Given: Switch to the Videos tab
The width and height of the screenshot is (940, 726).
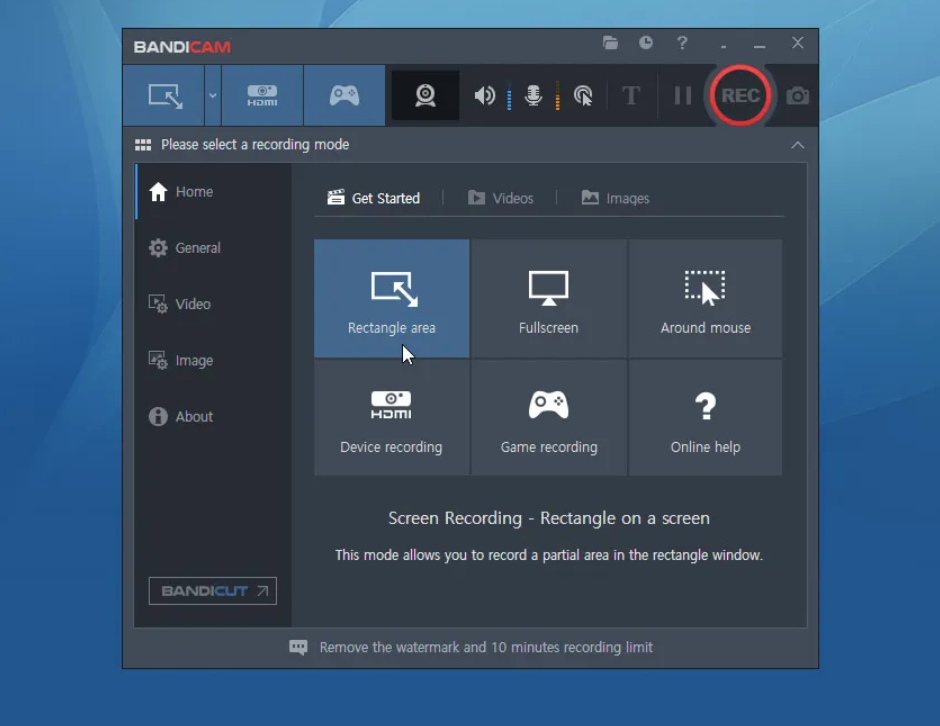Looking at the screenshot, I should coord(501,198).
